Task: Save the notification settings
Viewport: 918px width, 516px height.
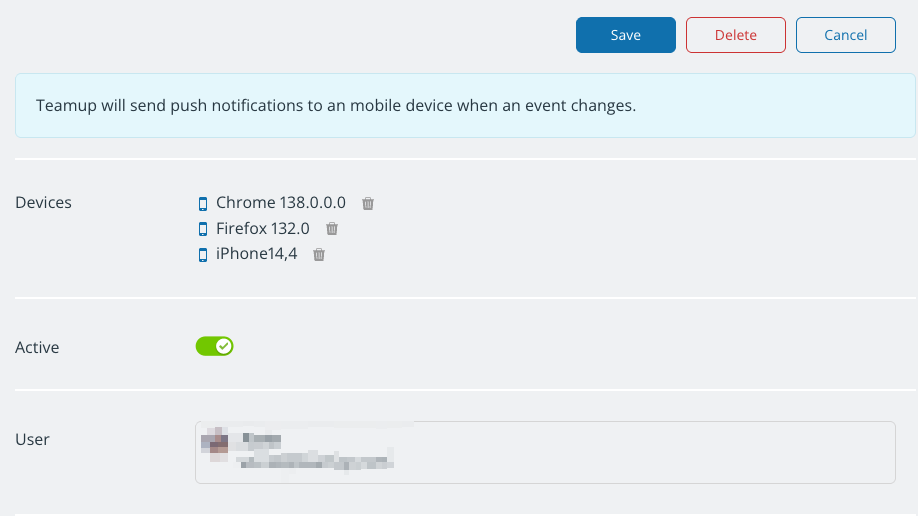Action: pos(625,35)
